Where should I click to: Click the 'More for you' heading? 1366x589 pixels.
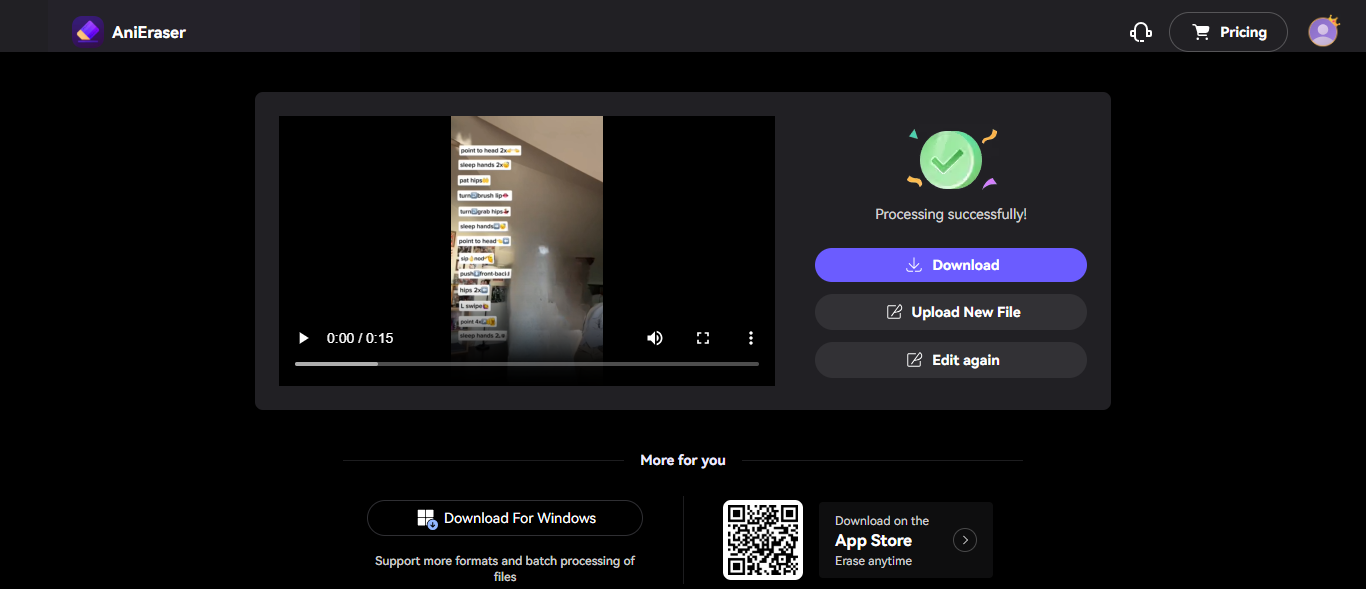point(683,460)
